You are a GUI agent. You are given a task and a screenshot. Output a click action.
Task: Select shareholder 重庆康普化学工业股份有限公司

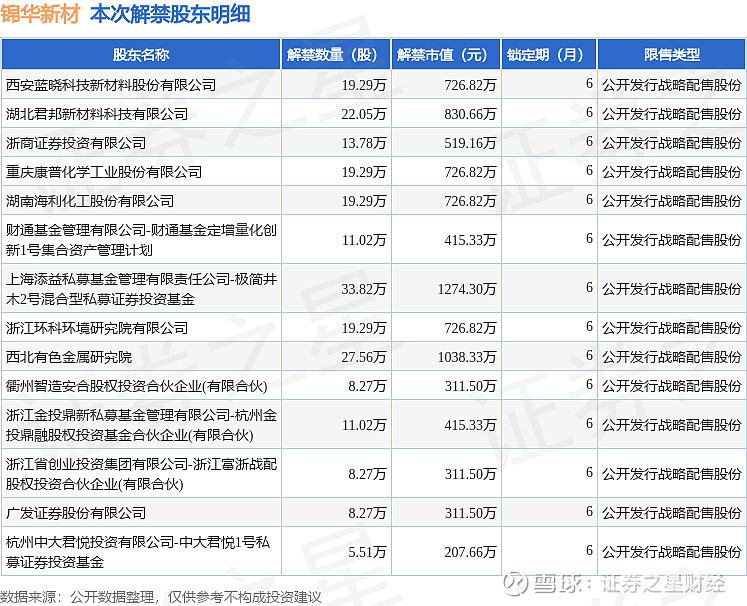pyautogui.click(x=104, y=172)
